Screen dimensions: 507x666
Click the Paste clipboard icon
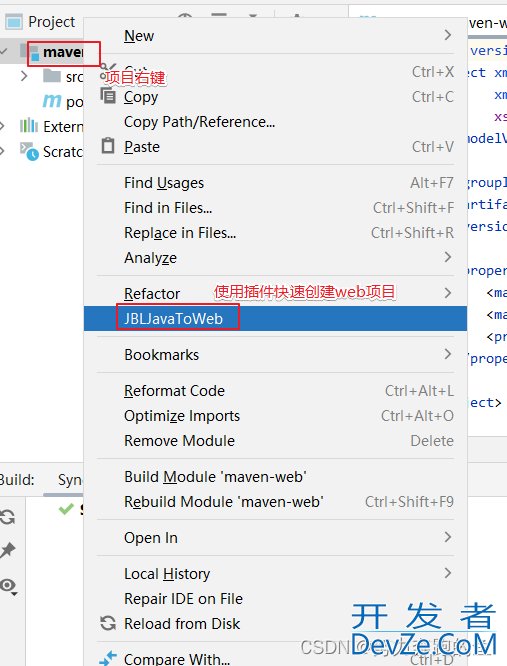coord(108,146)
